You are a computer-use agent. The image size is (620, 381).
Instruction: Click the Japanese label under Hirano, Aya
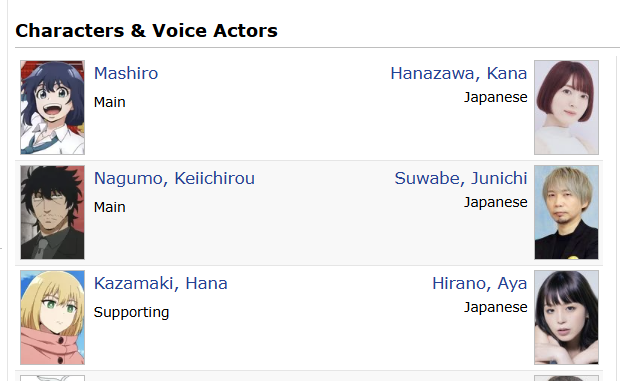pos(495,307)
